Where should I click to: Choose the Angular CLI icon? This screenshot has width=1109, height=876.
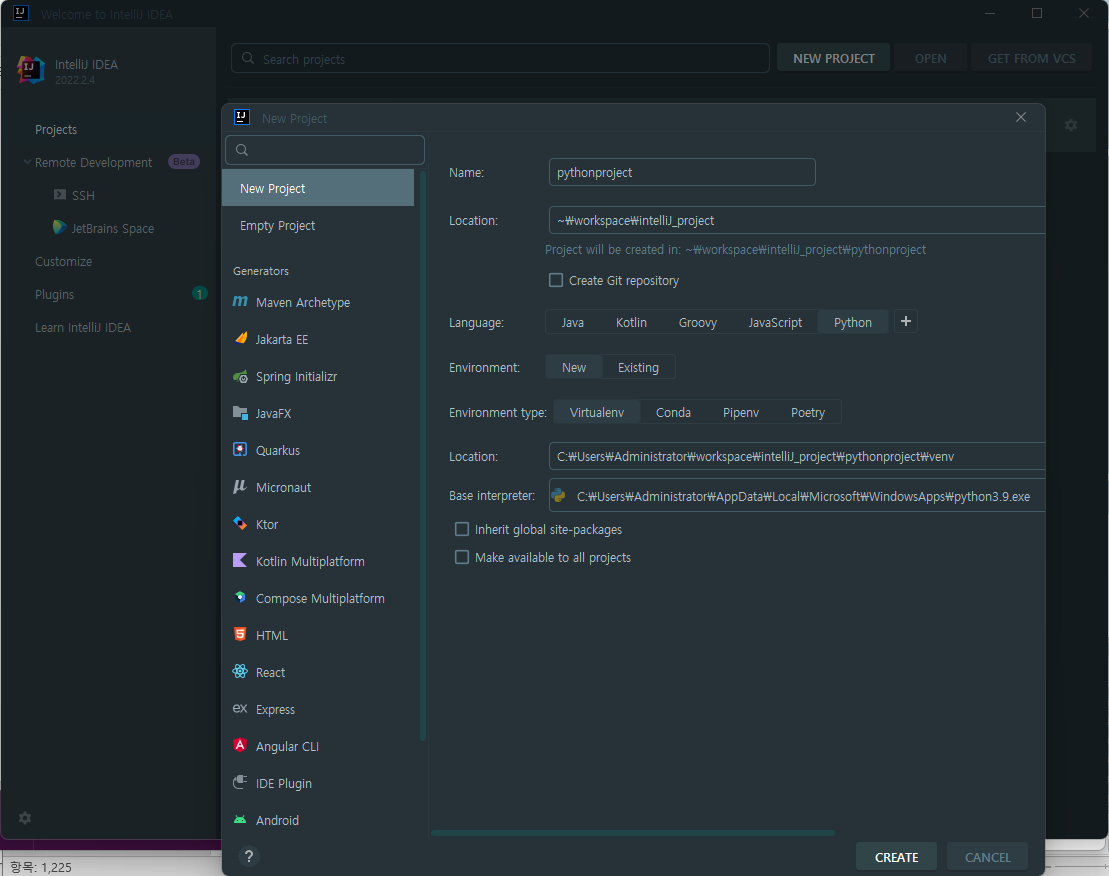(240, 745)
